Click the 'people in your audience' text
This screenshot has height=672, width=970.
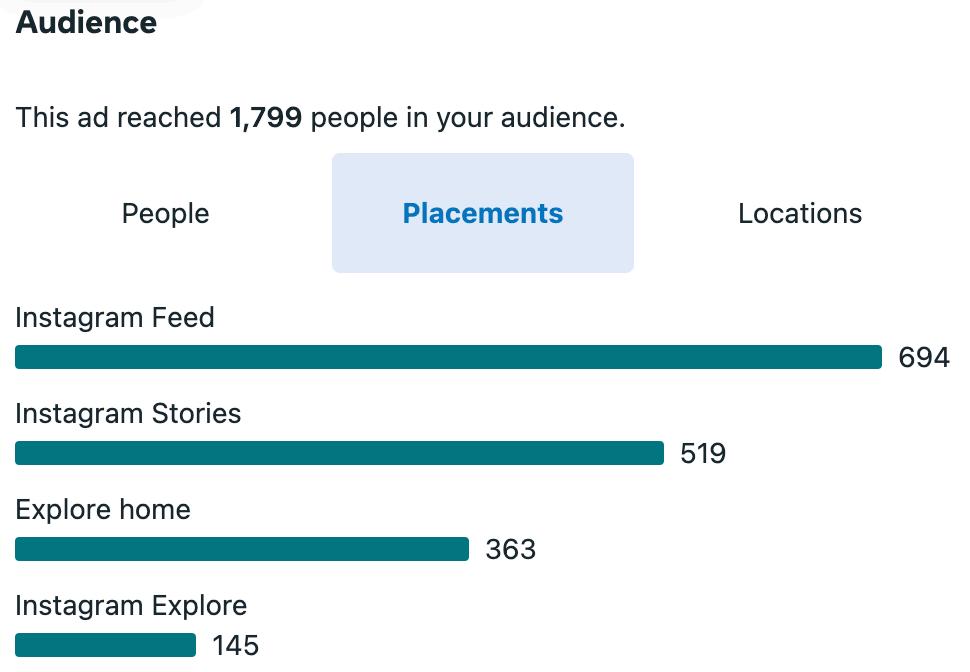point(468,118)
